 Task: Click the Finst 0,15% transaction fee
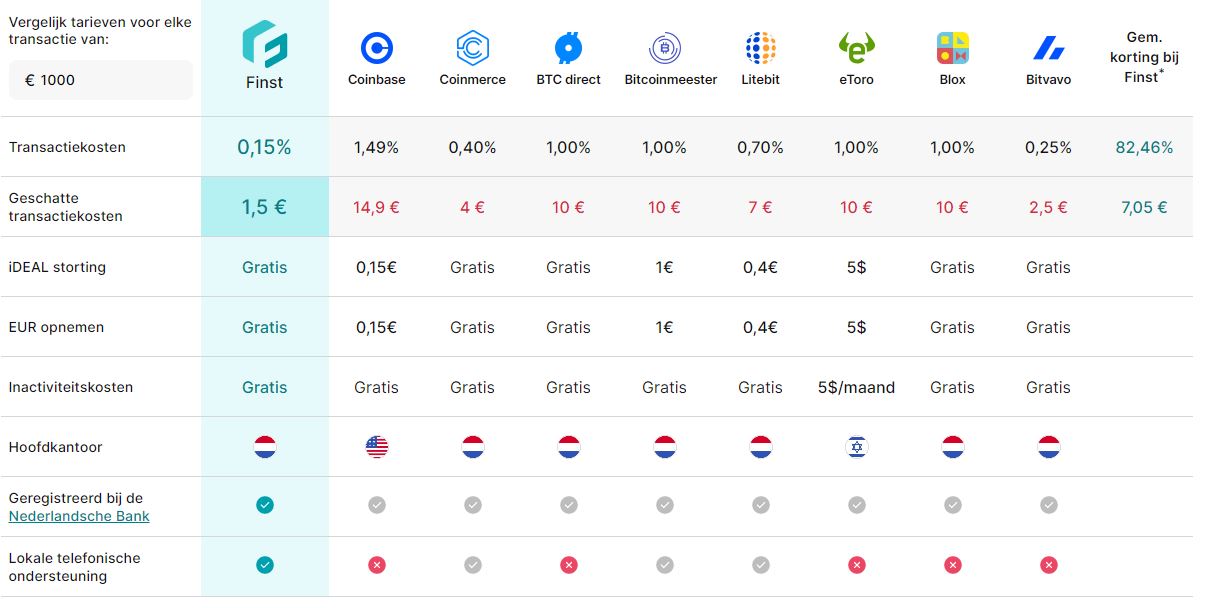pyautogui.click(x=264, y=147)
